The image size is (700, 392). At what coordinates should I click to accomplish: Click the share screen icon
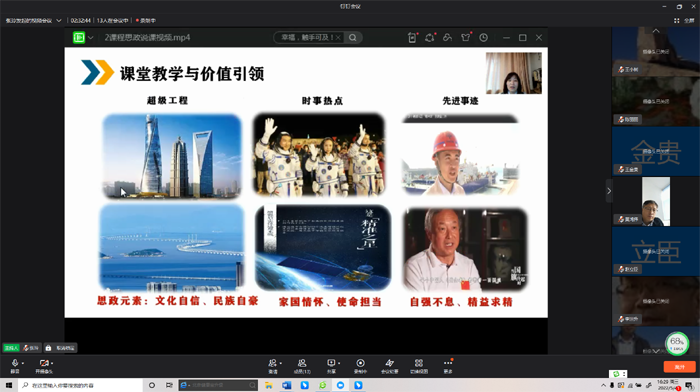[331, 366]
